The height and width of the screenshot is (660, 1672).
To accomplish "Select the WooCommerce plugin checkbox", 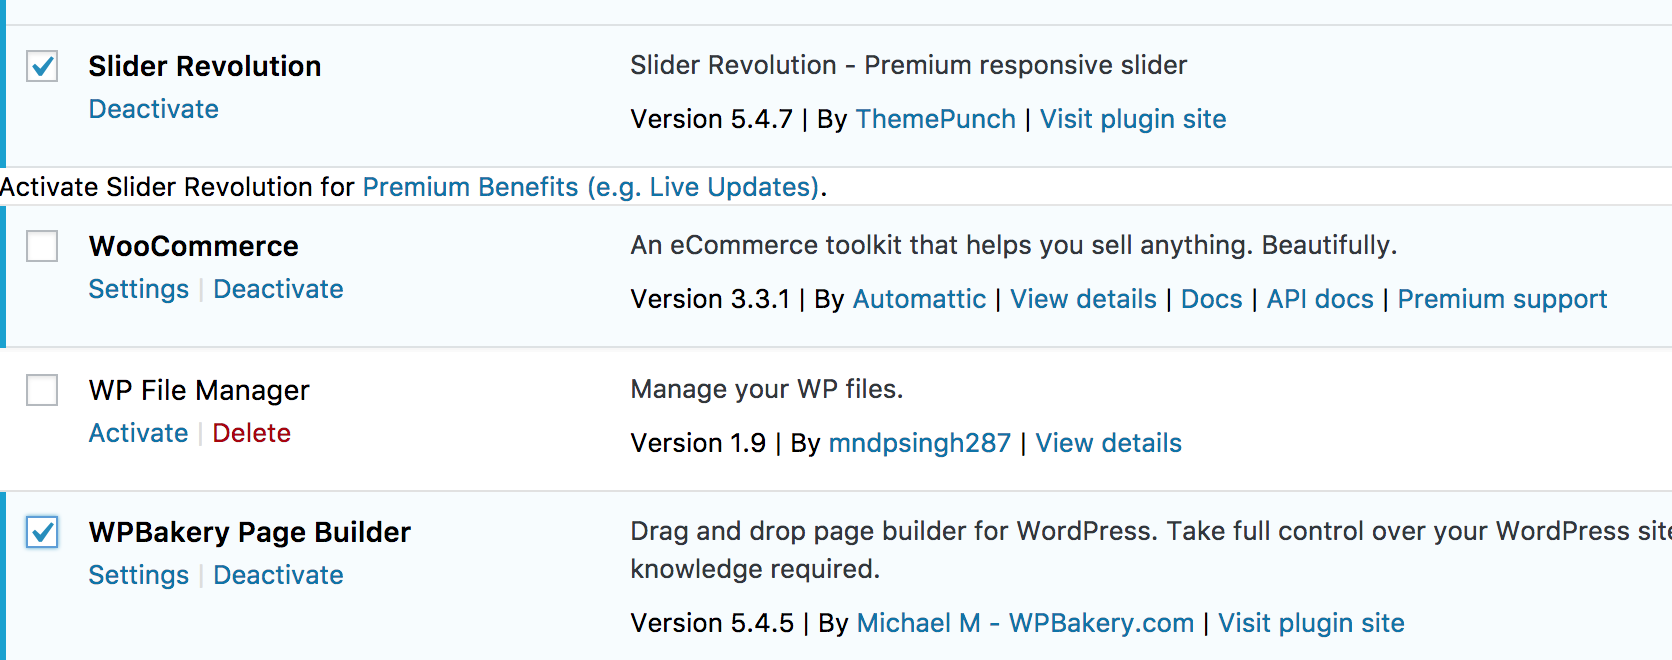I will point(42,246).
